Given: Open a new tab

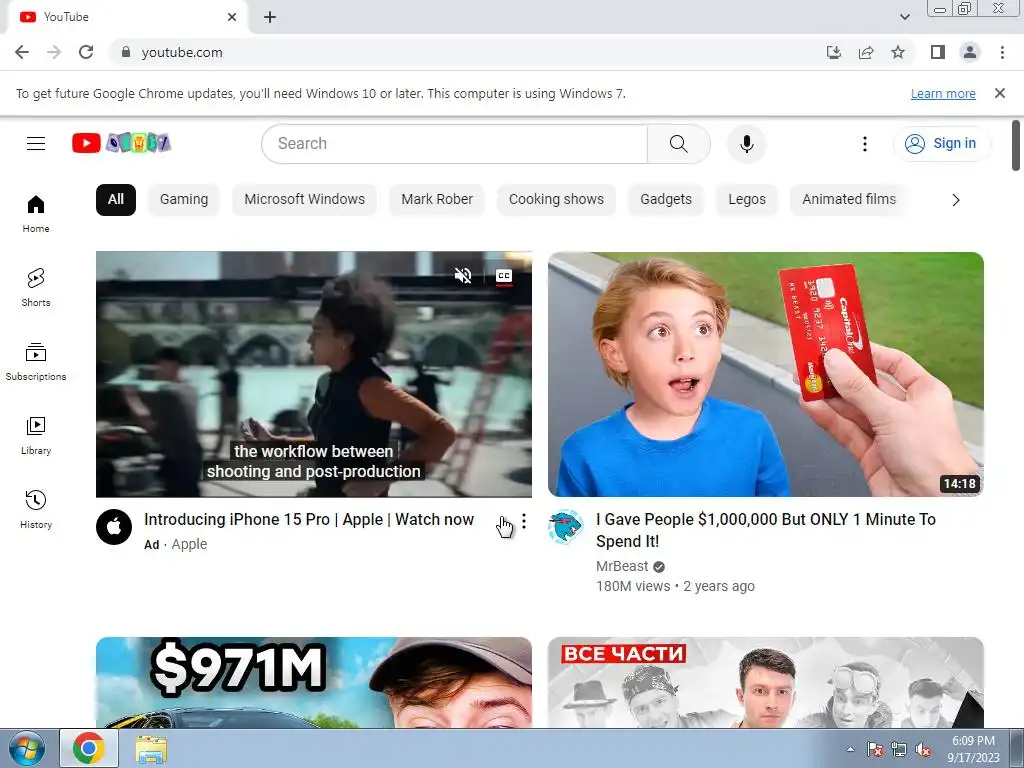Looking at the screenshot, I should click(x=270, y=17).
